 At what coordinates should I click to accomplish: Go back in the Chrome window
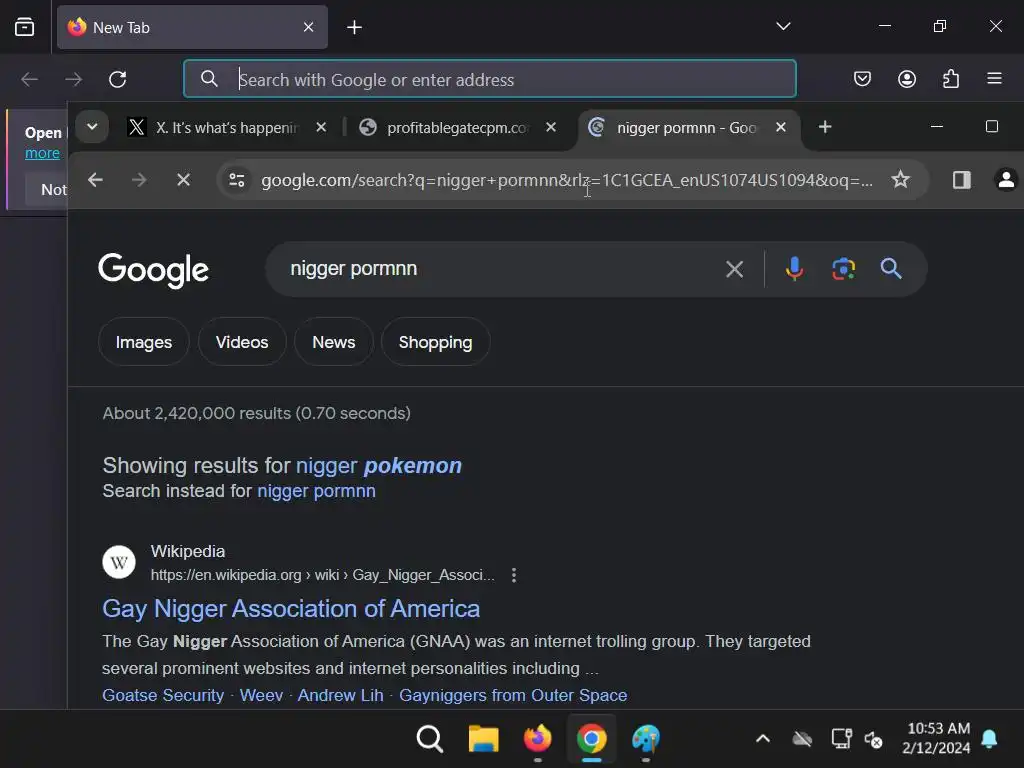pos(95,180)
